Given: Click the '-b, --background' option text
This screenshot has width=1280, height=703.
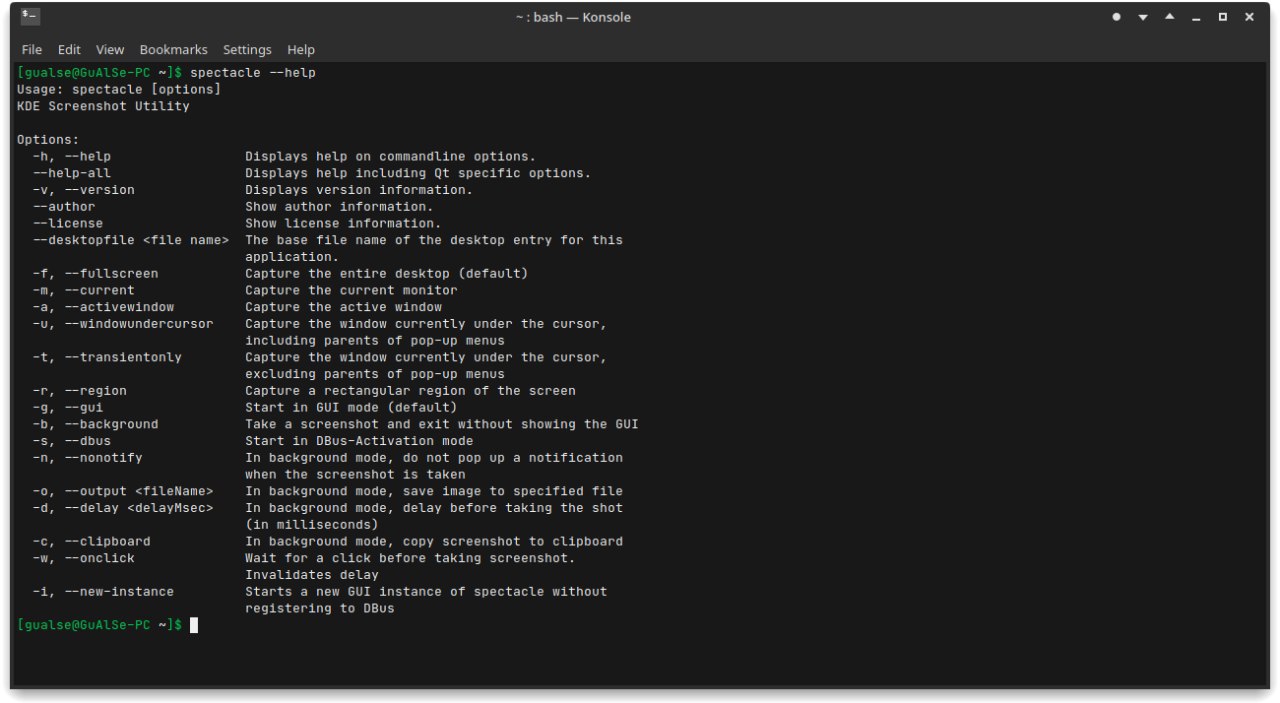Looking at the screenshot, I should tap(95, 424).
